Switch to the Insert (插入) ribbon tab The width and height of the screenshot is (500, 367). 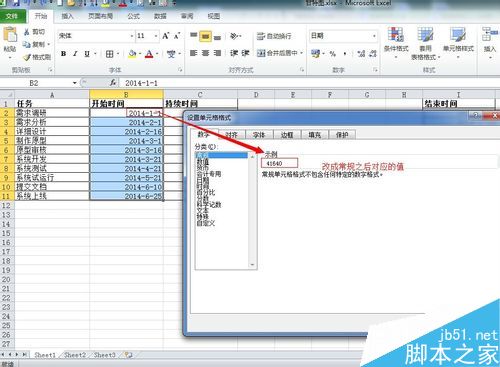click(x=67, y=16)
